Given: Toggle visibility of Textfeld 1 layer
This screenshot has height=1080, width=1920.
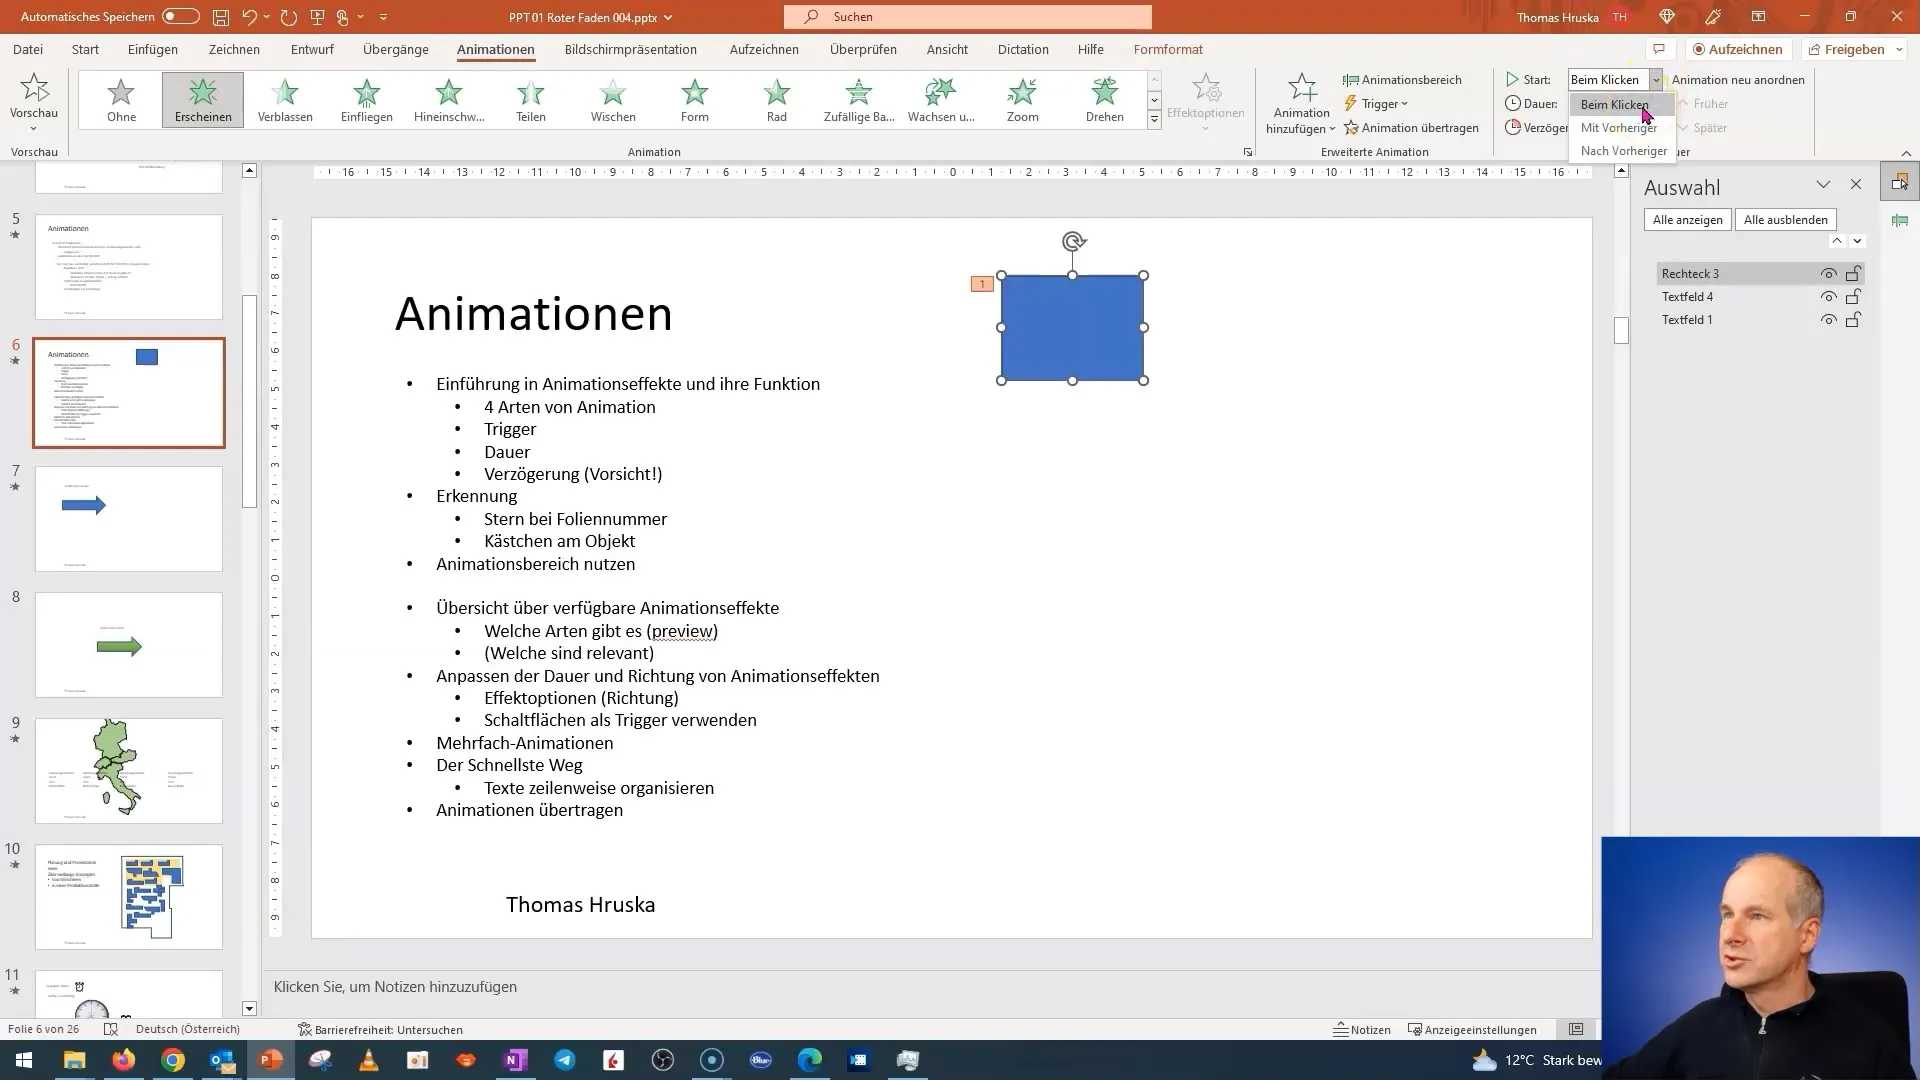Looking at the screenshot, I should (1828, 320).
